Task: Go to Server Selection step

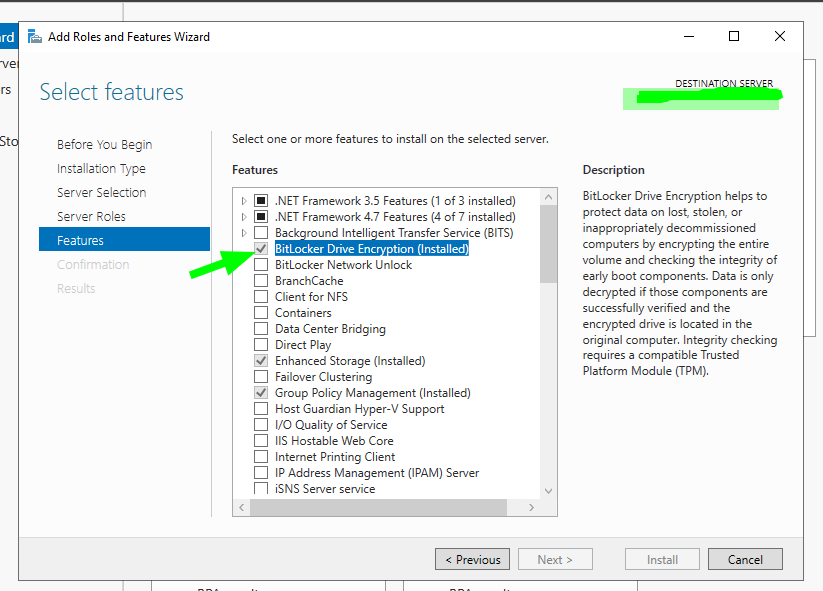Action: (x=101, y=193)
